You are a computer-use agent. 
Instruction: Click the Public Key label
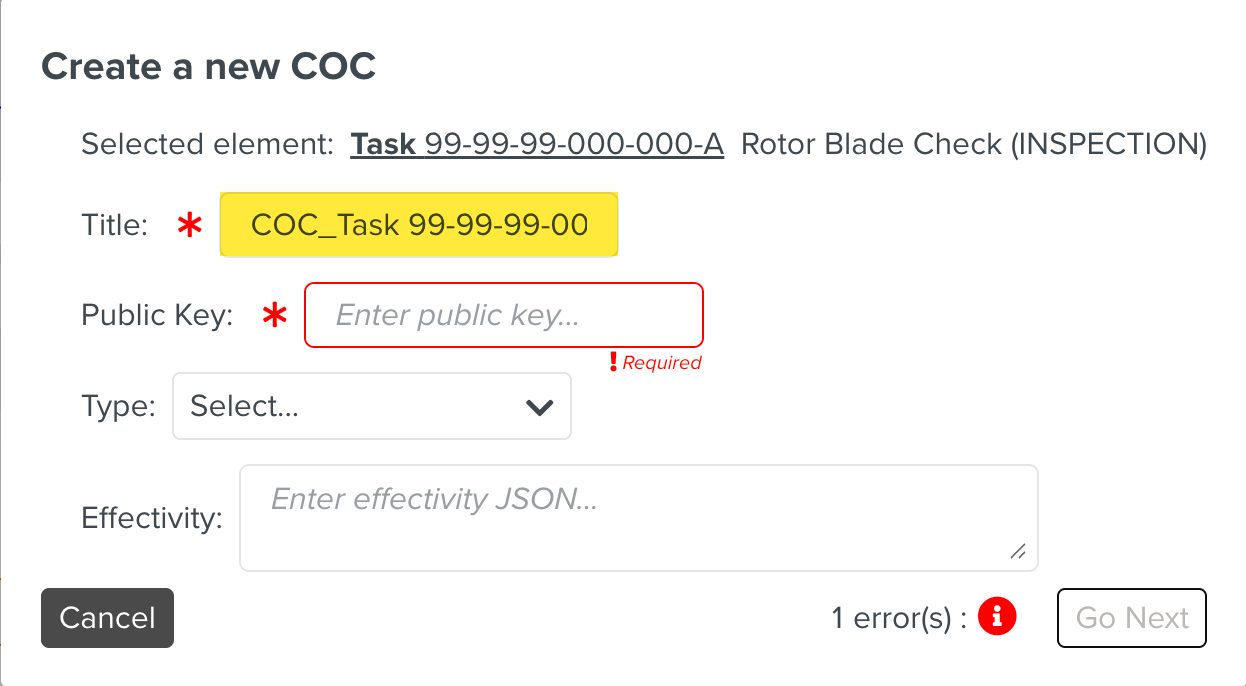click(x=157, y=316)
